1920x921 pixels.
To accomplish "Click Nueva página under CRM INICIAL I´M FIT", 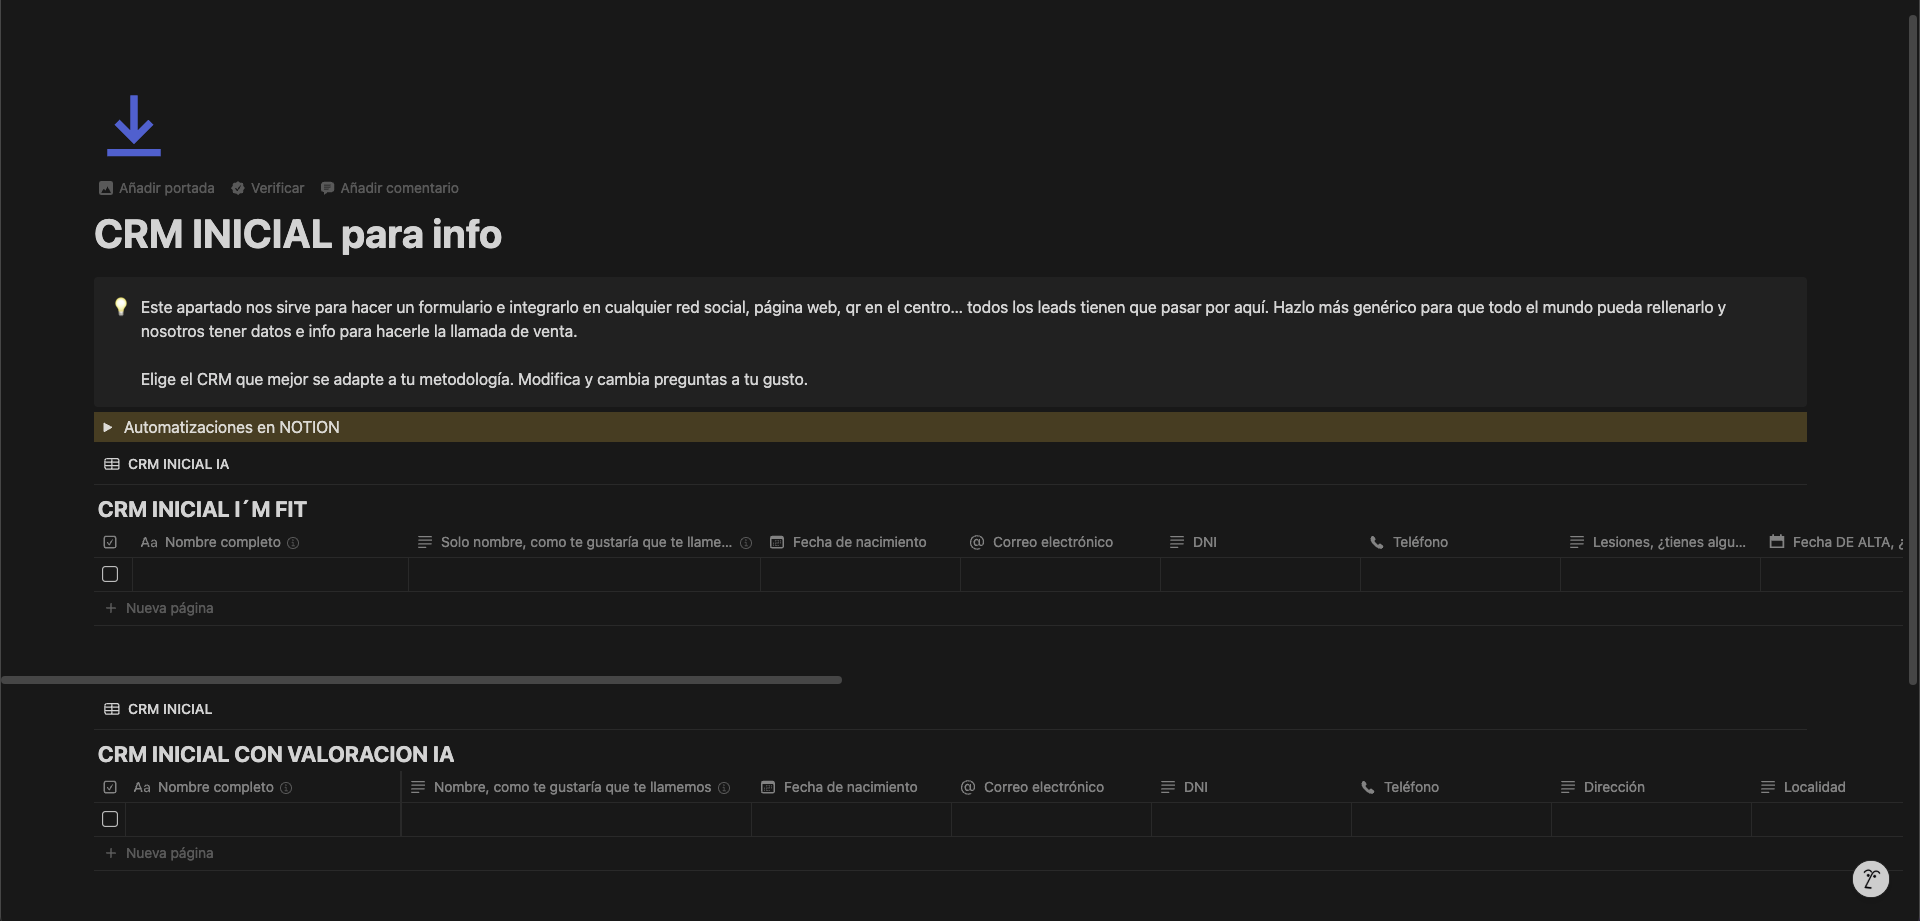I will [169, 608].
